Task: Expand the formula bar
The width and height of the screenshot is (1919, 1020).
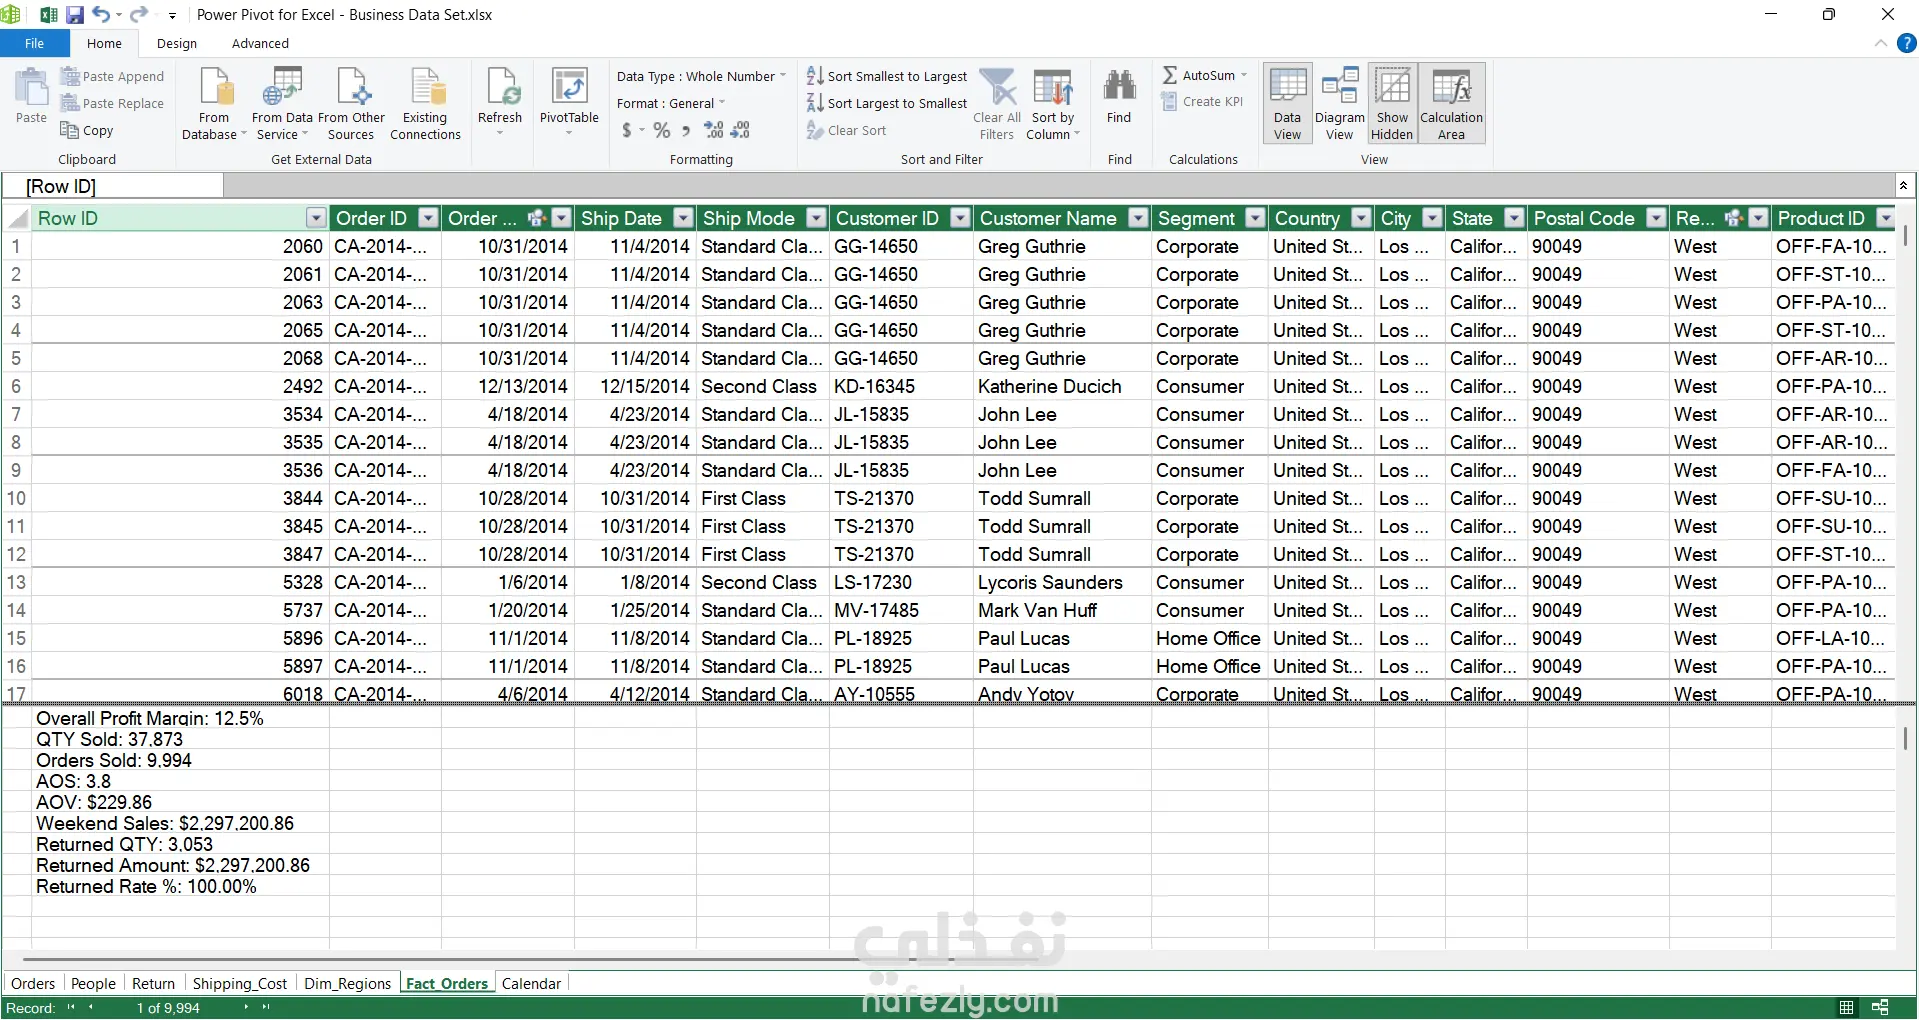Action: click(1903, 185)
